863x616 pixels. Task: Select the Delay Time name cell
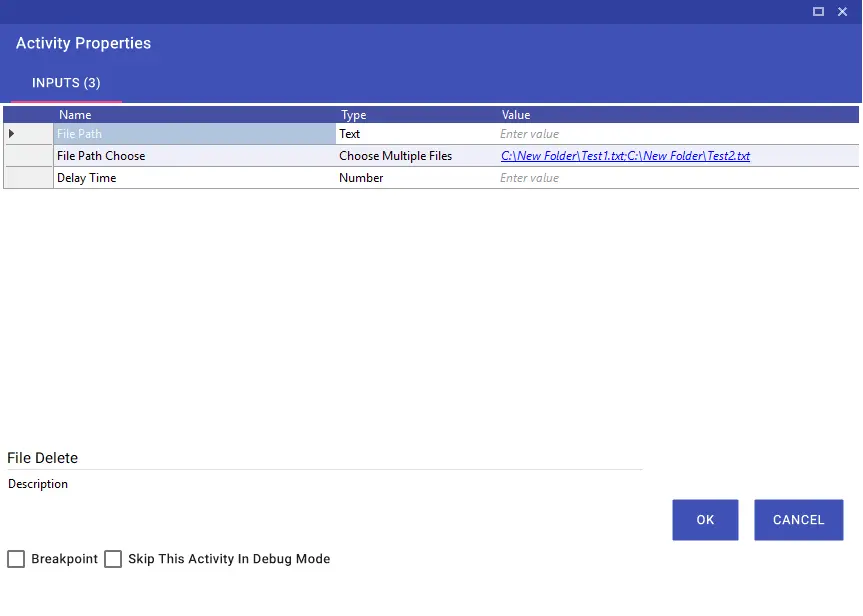[x=195, y=178]
